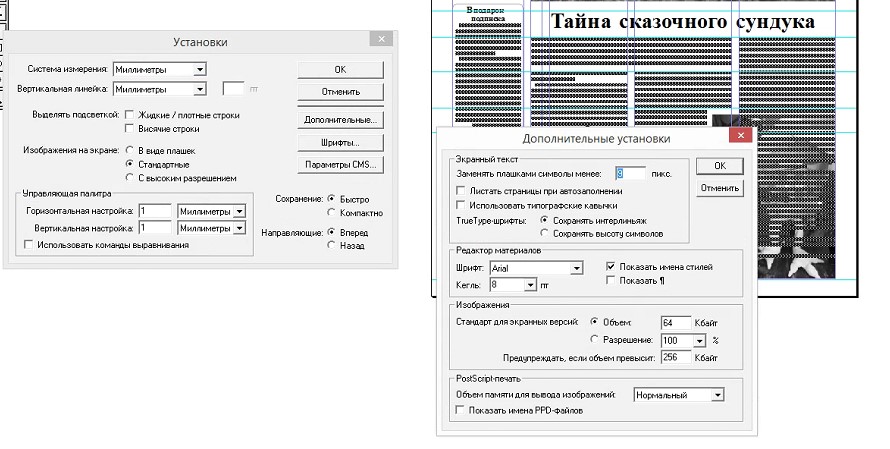Click Отменить in the Дополнительные установки dialog
Viewport: 890px width, 449px height.
coord(719,188)
